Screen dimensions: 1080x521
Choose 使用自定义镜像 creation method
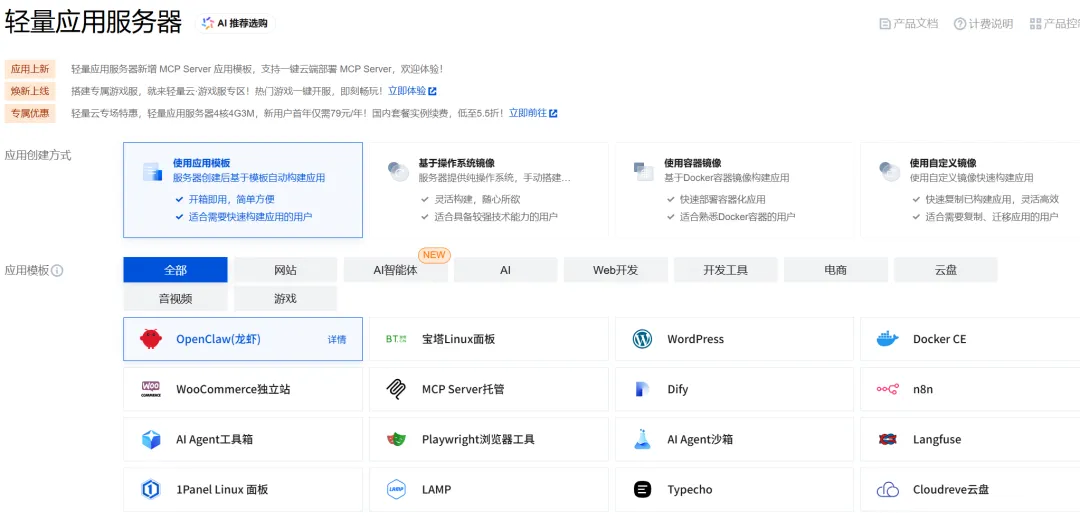970,190
